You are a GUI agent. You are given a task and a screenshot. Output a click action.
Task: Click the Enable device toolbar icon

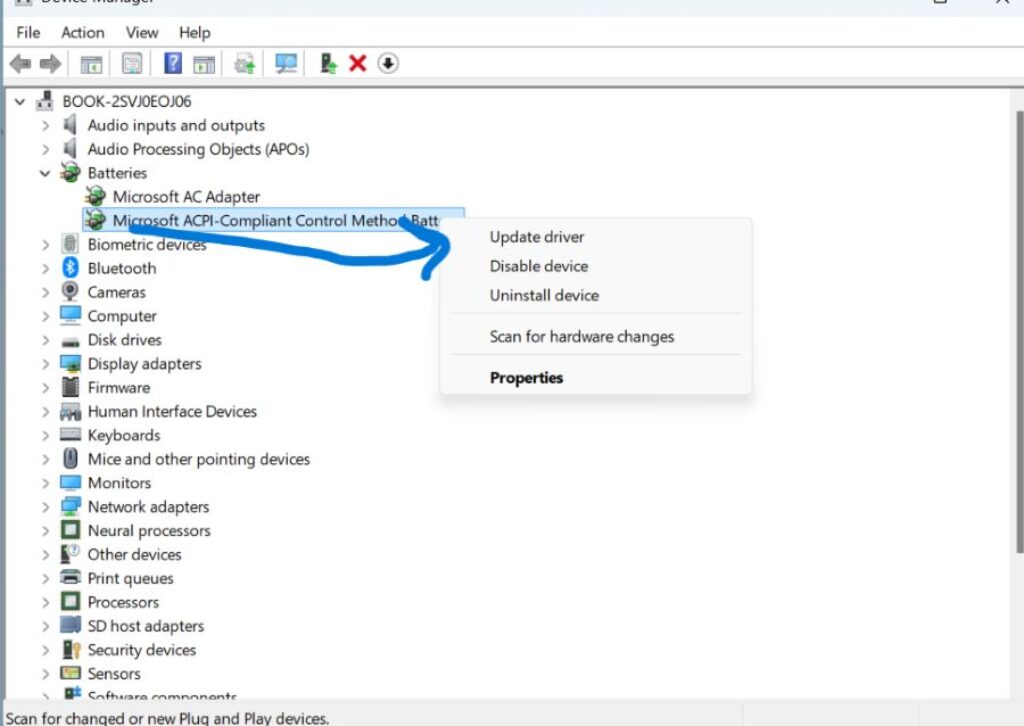click(x=328, y=63)
